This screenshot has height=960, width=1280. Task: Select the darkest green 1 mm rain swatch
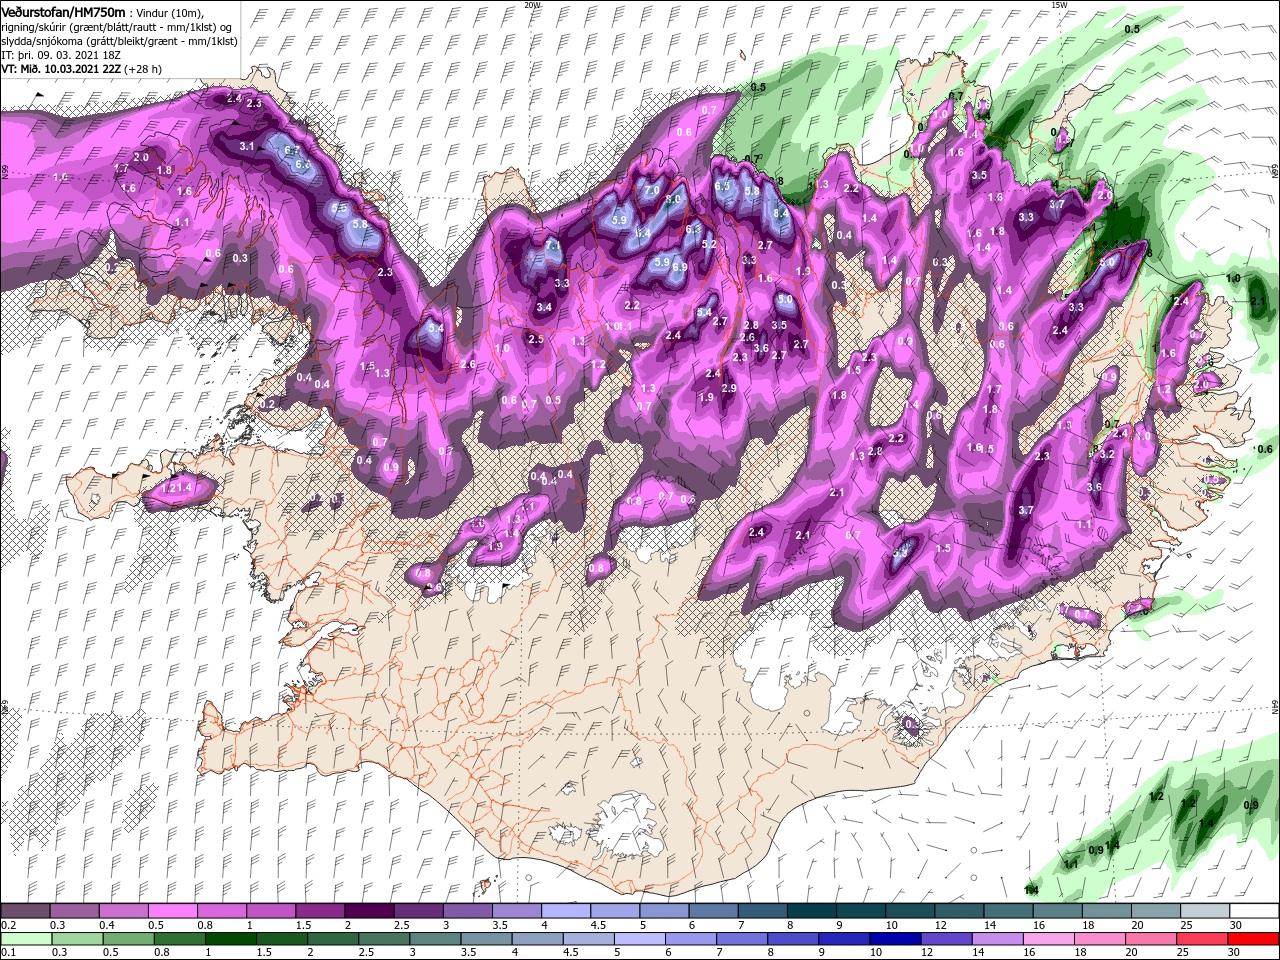coord(230,939)
